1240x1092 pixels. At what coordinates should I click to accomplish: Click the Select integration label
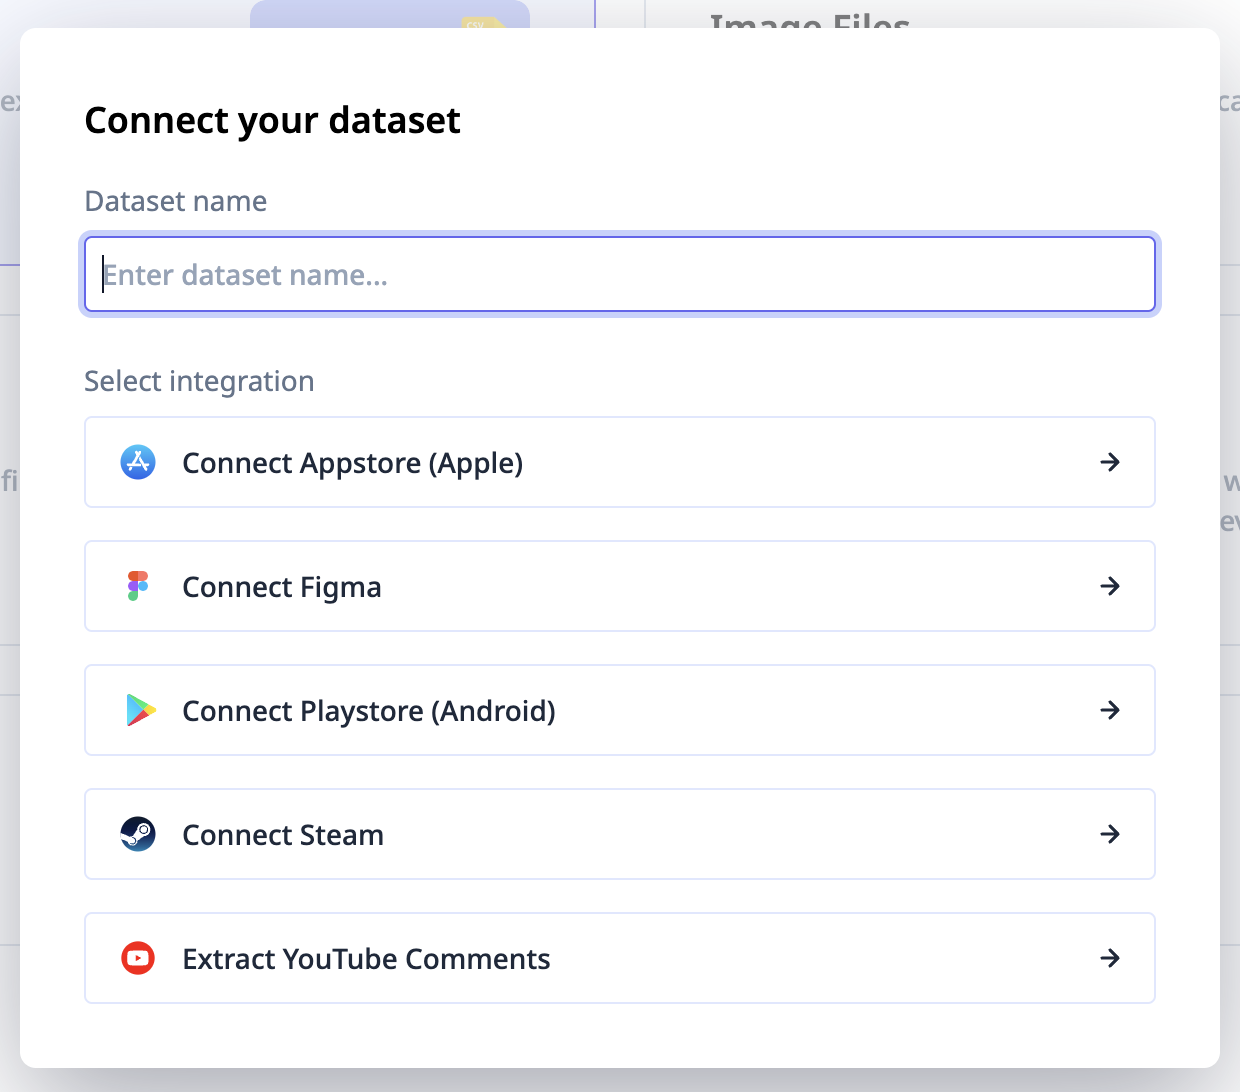[199, 381]
